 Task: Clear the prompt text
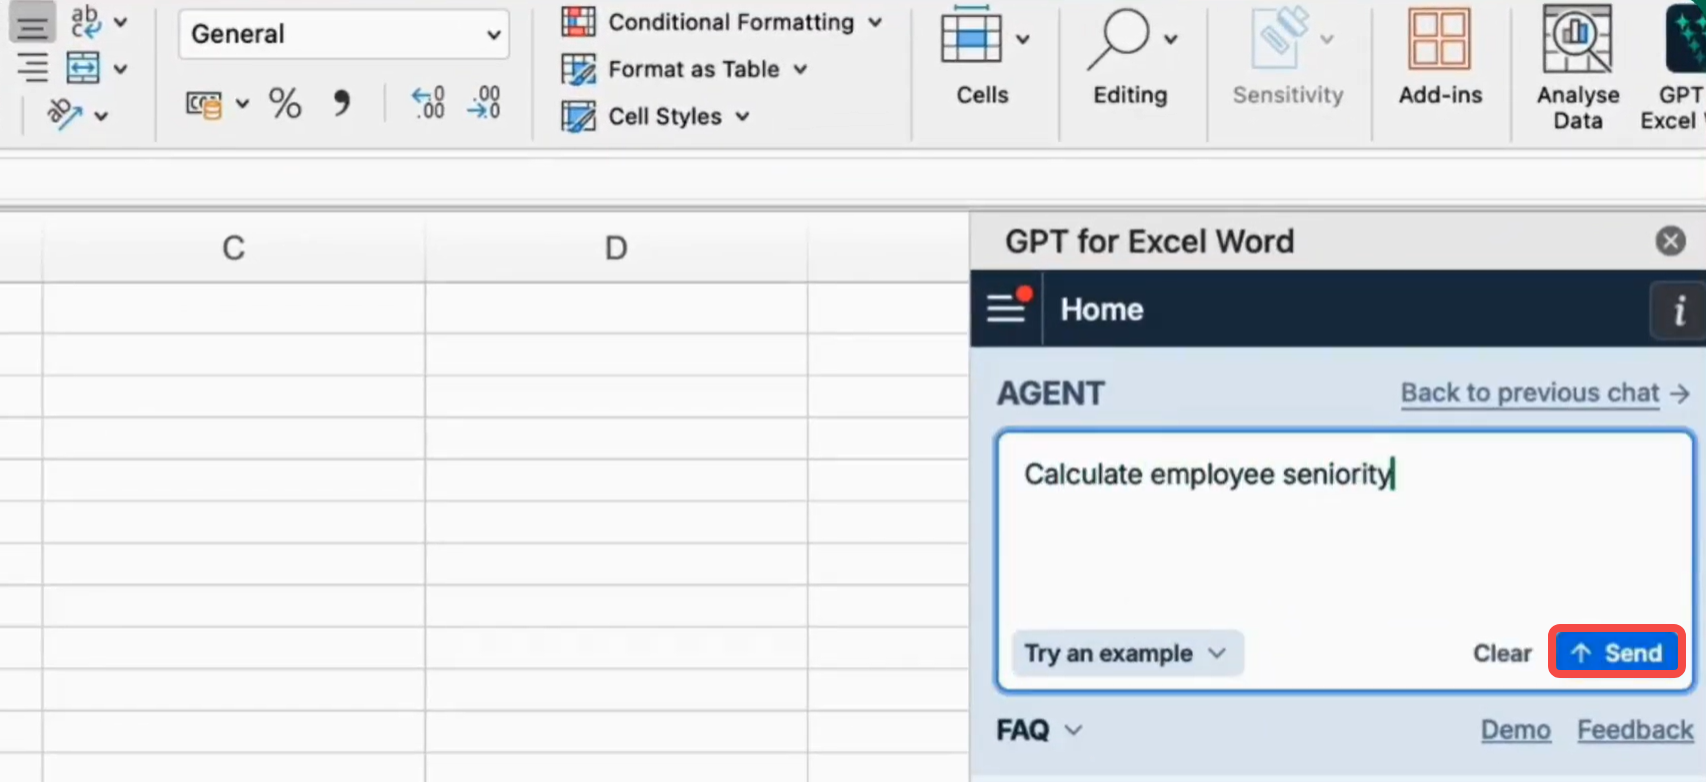tap(1501, 653)
